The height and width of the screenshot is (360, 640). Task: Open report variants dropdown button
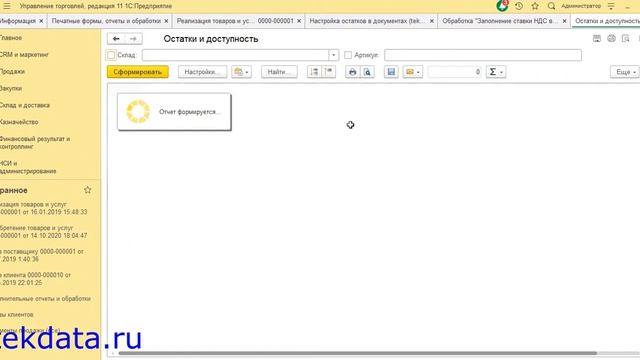click(x=241, y=72)
